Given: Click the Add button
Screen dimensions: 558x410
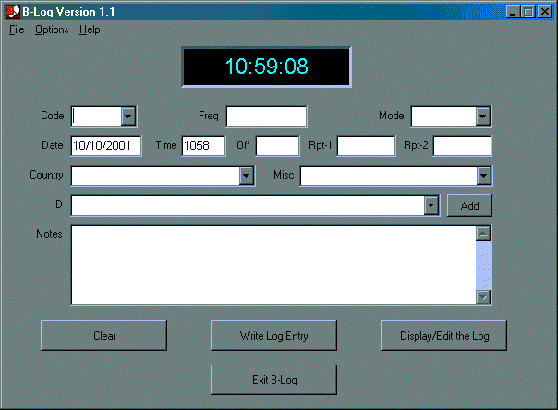Looking at the screenshot, I should point(469,205).
